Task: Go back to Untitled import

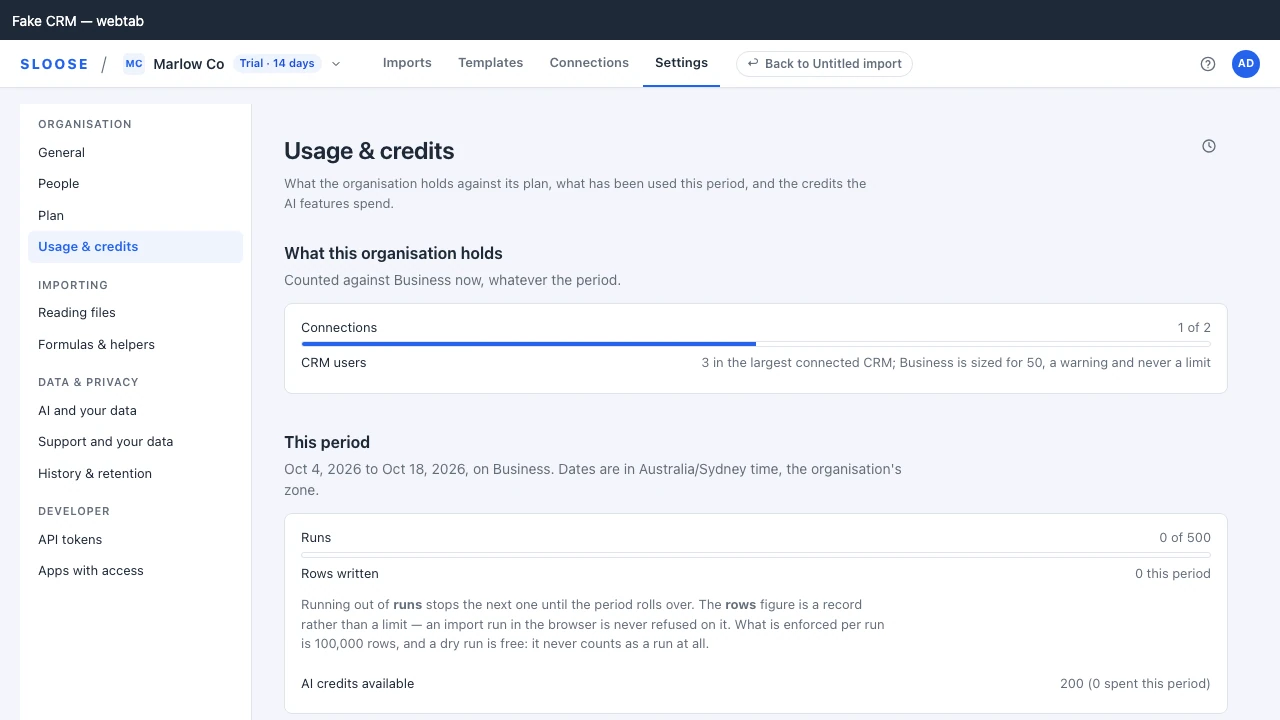Action: pyautogui.click(x=824, y=64)
